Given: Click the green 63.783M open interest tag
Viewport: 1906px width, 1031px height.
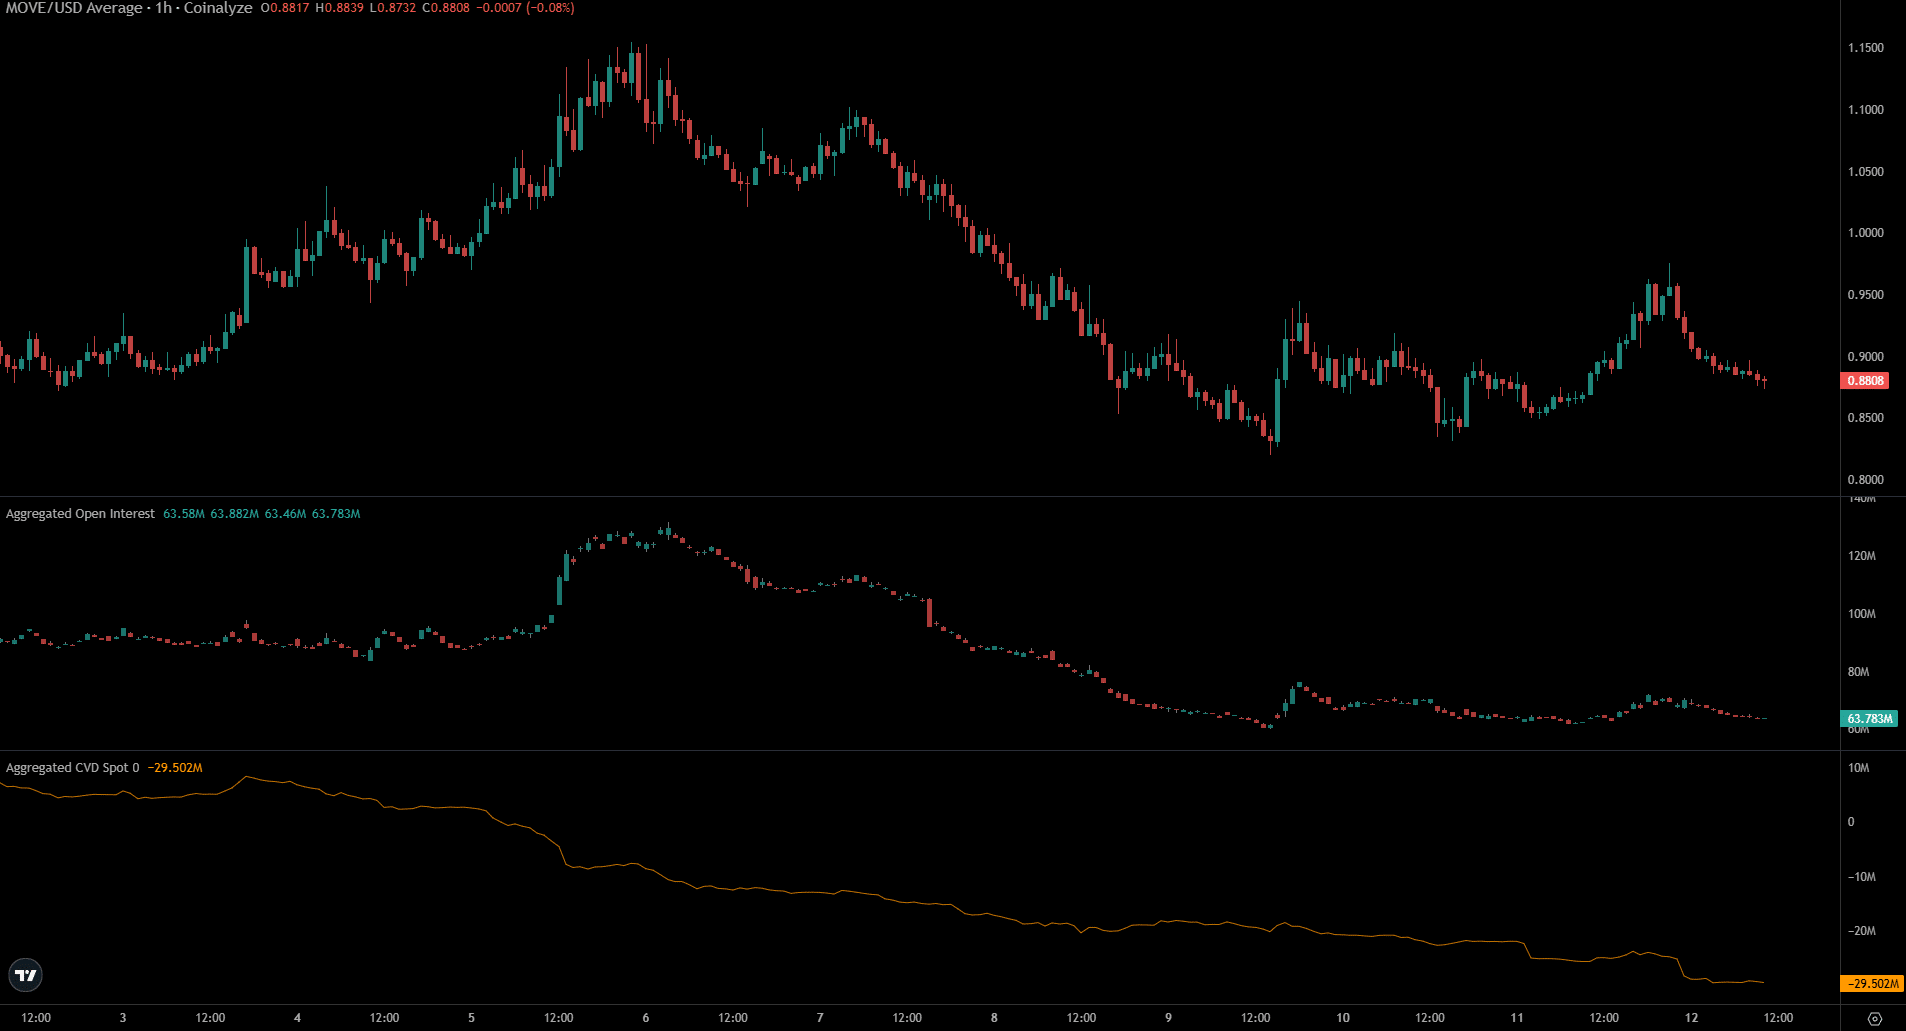Looking at the screenshot, I should pyautogui.click(x=1869, y=719).
